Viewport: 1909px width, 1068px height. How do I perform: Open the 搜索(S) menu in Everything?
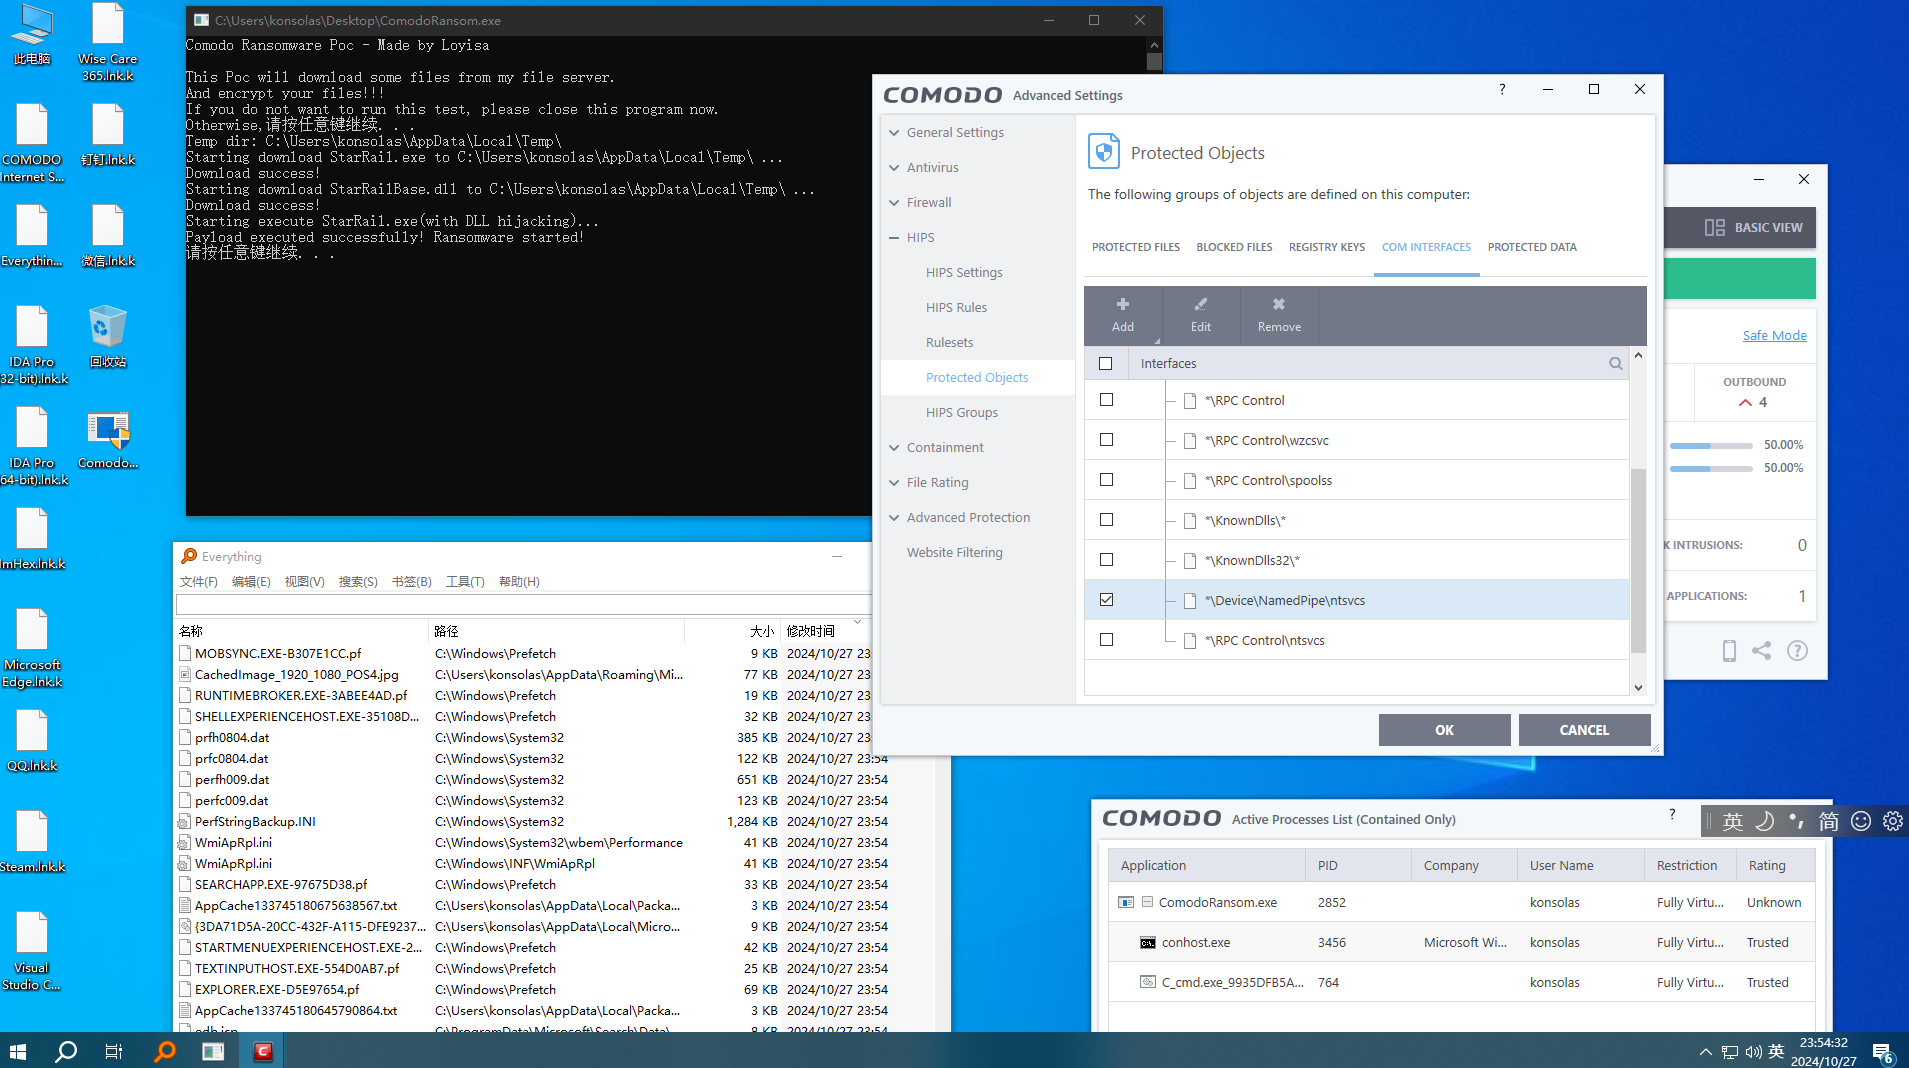click(358, 582)
